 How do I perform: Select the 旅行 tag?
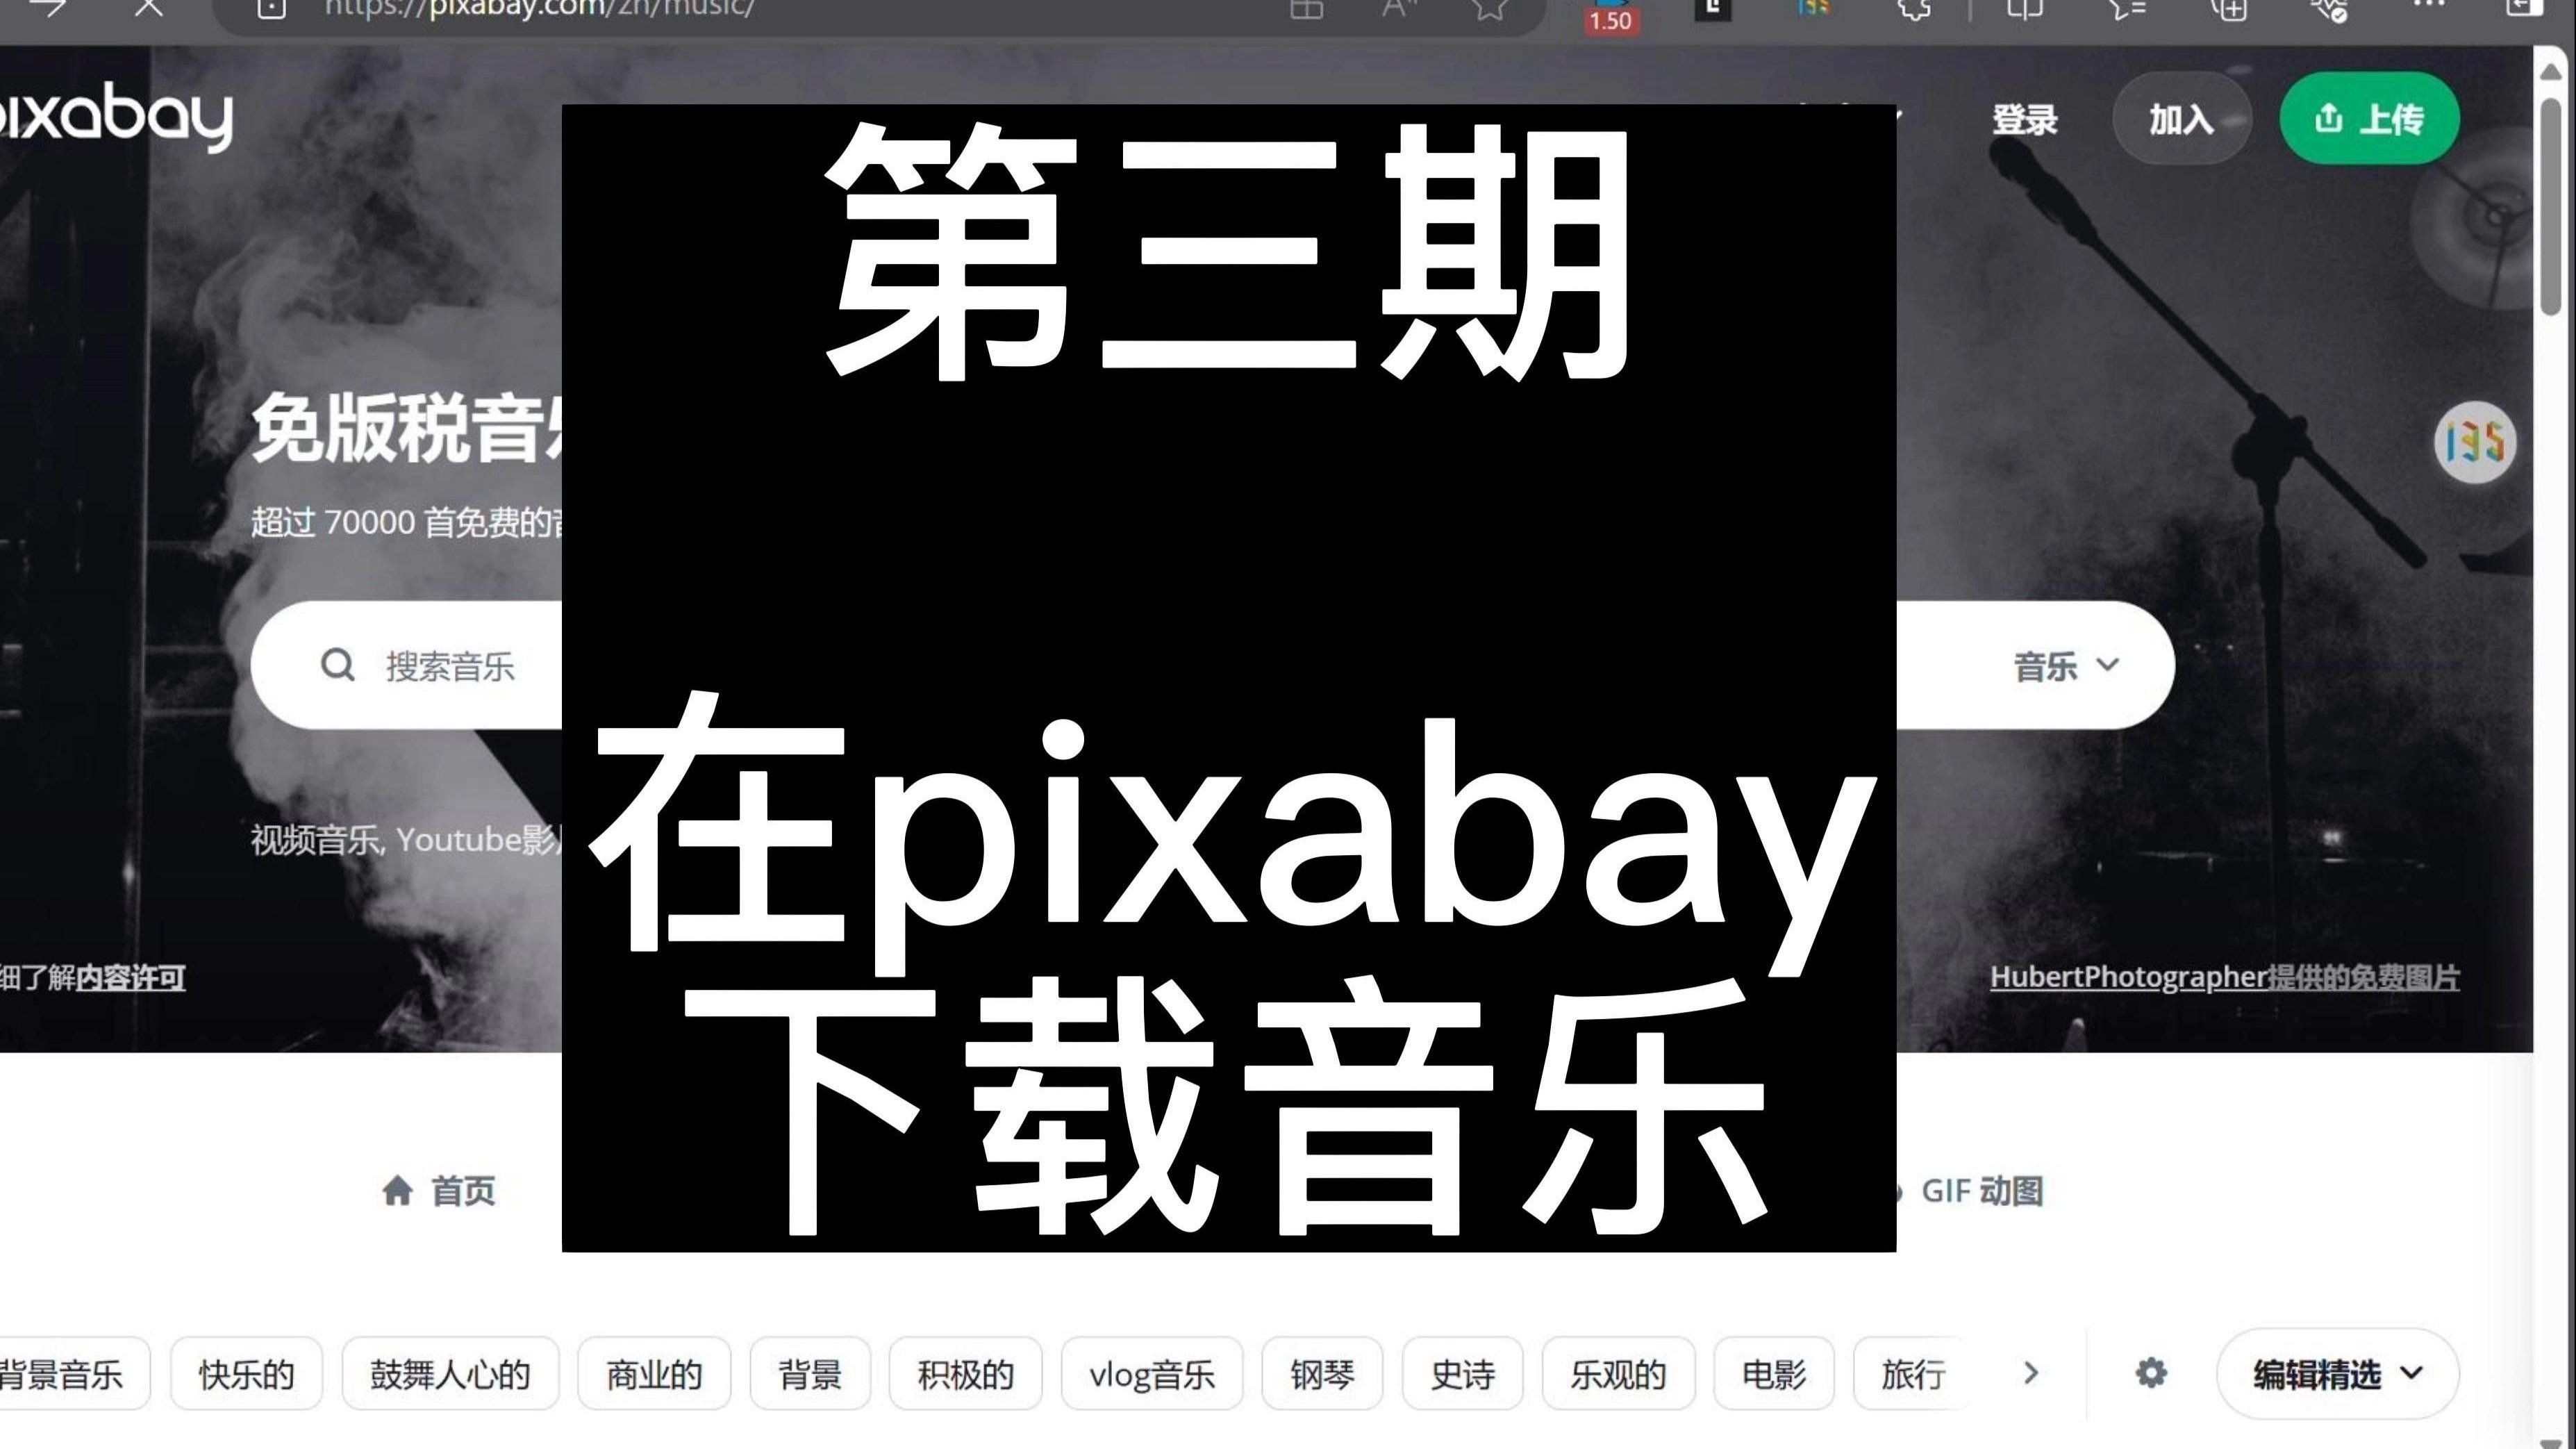tap(1912, 1374)
